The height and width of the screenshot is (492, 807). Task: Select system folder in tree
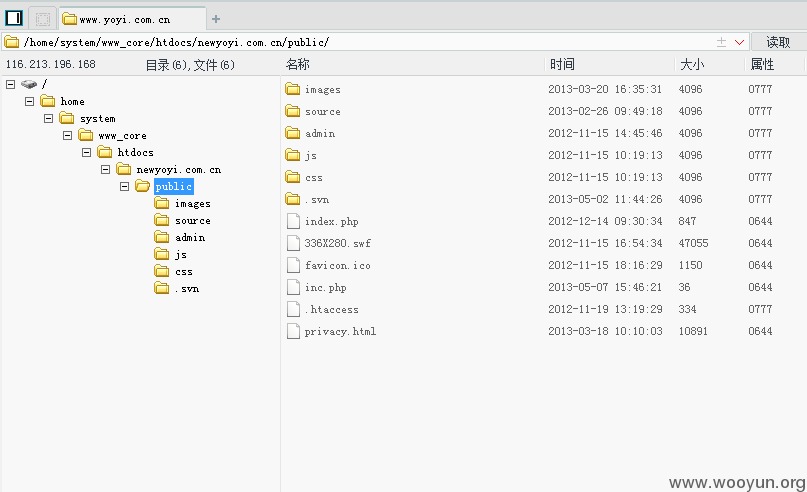(97, 118)
